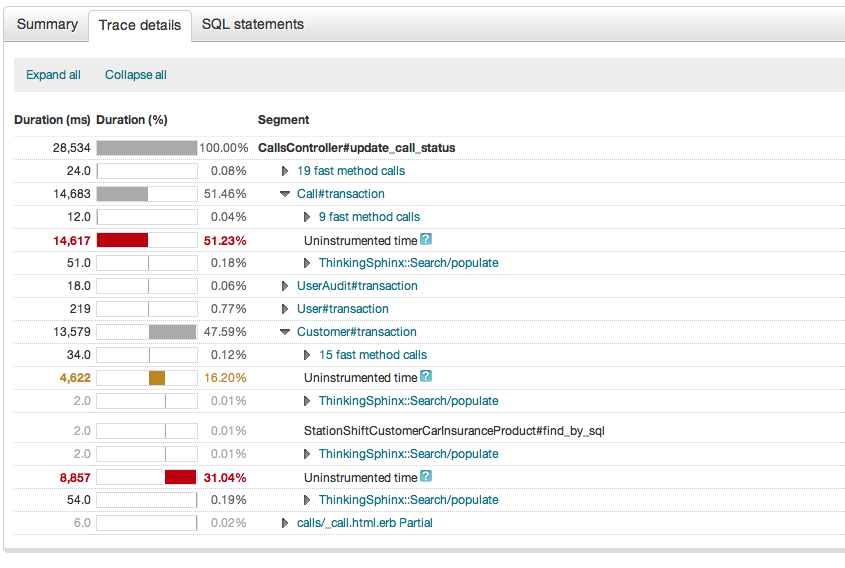Image resolution: width=845 pixels, height=568 pixels.
Task: Expand the 19 fast method calls arrow
Action: [285, 171]
